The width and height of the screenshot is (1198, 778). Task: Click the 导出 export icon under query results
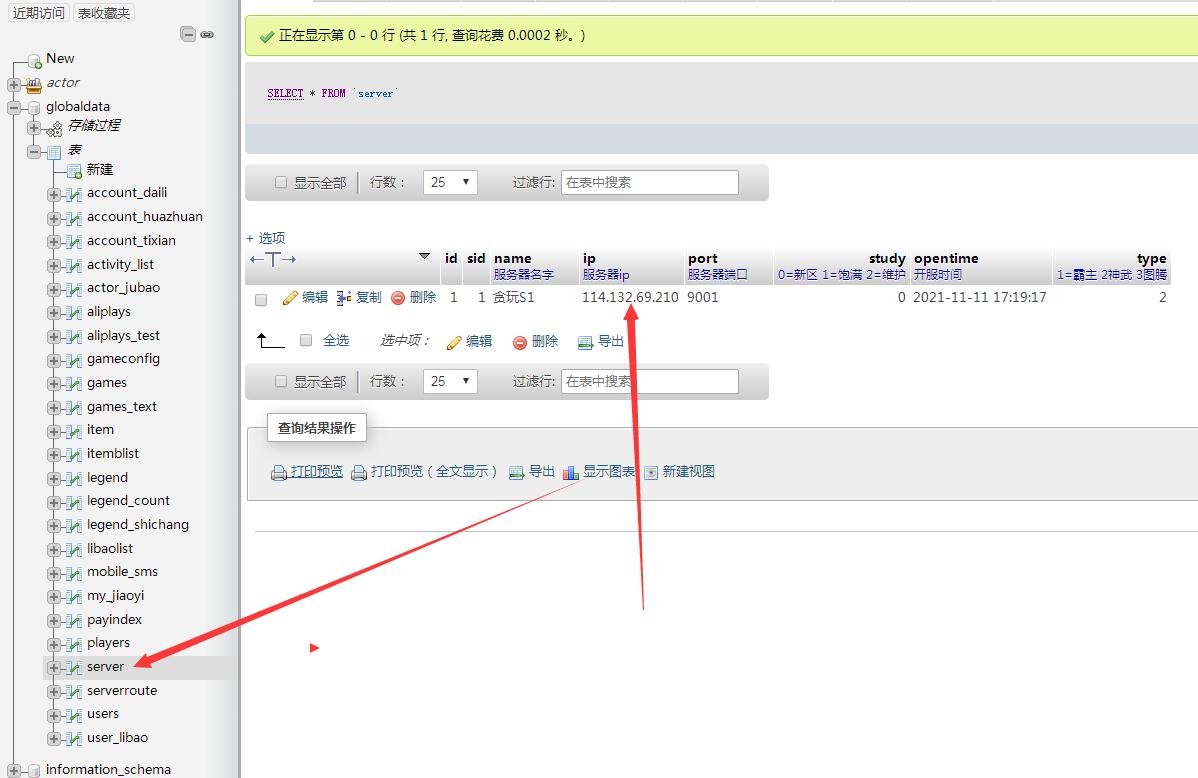[x=516, y=472]
